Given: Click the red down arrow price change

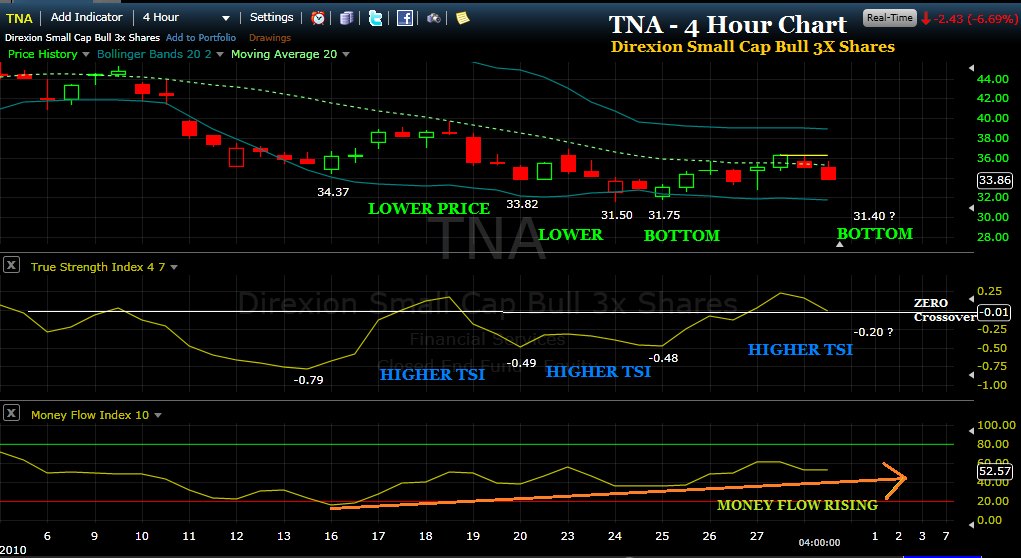Looking at the screenshot, I should pos(926,19).
